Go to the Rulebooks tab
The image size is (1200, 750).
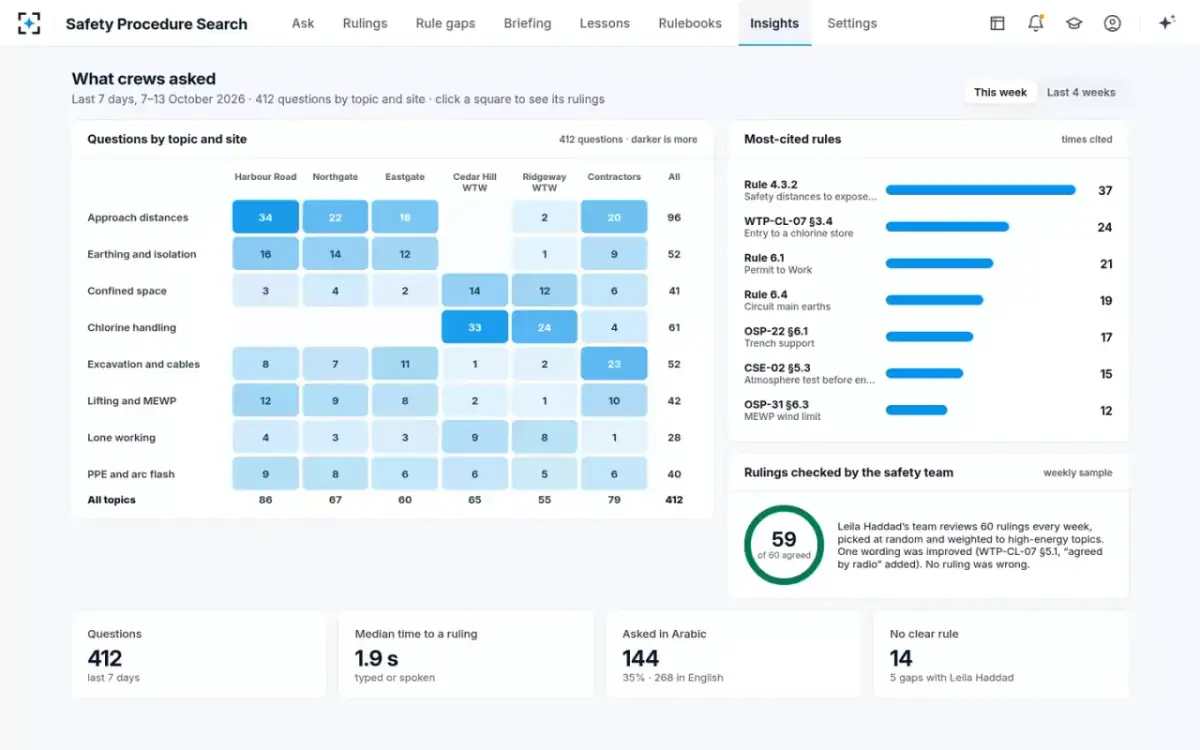click(690, 23)
